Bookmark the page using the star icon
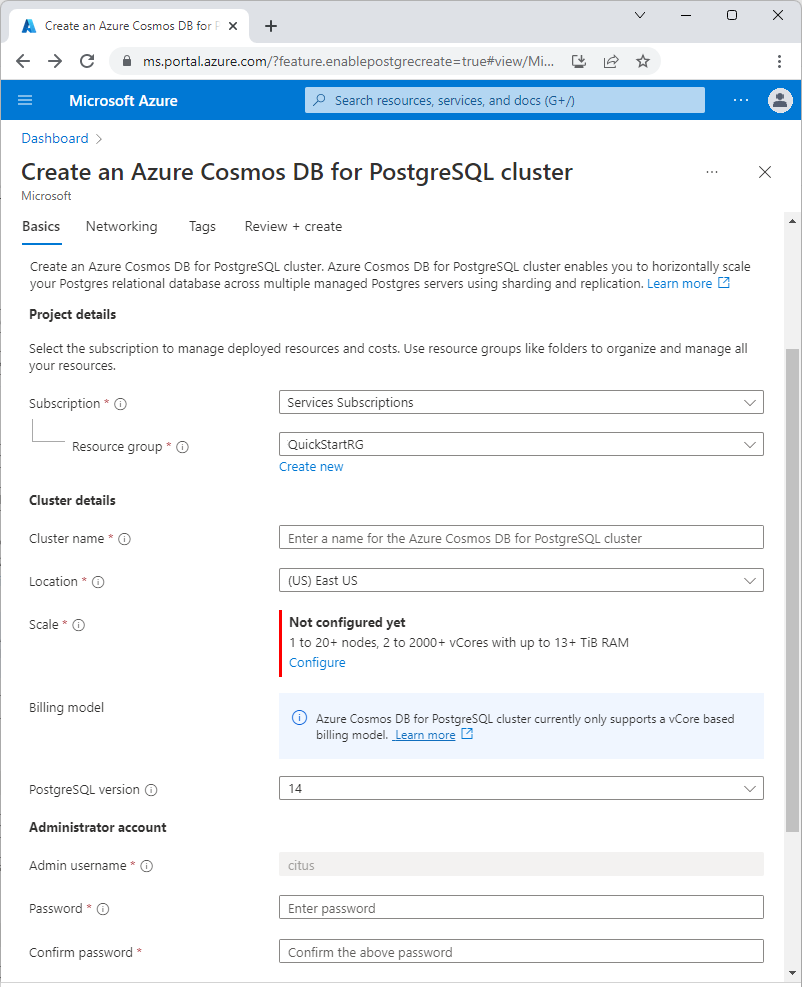802x987 pixels. tap(643, 61)
